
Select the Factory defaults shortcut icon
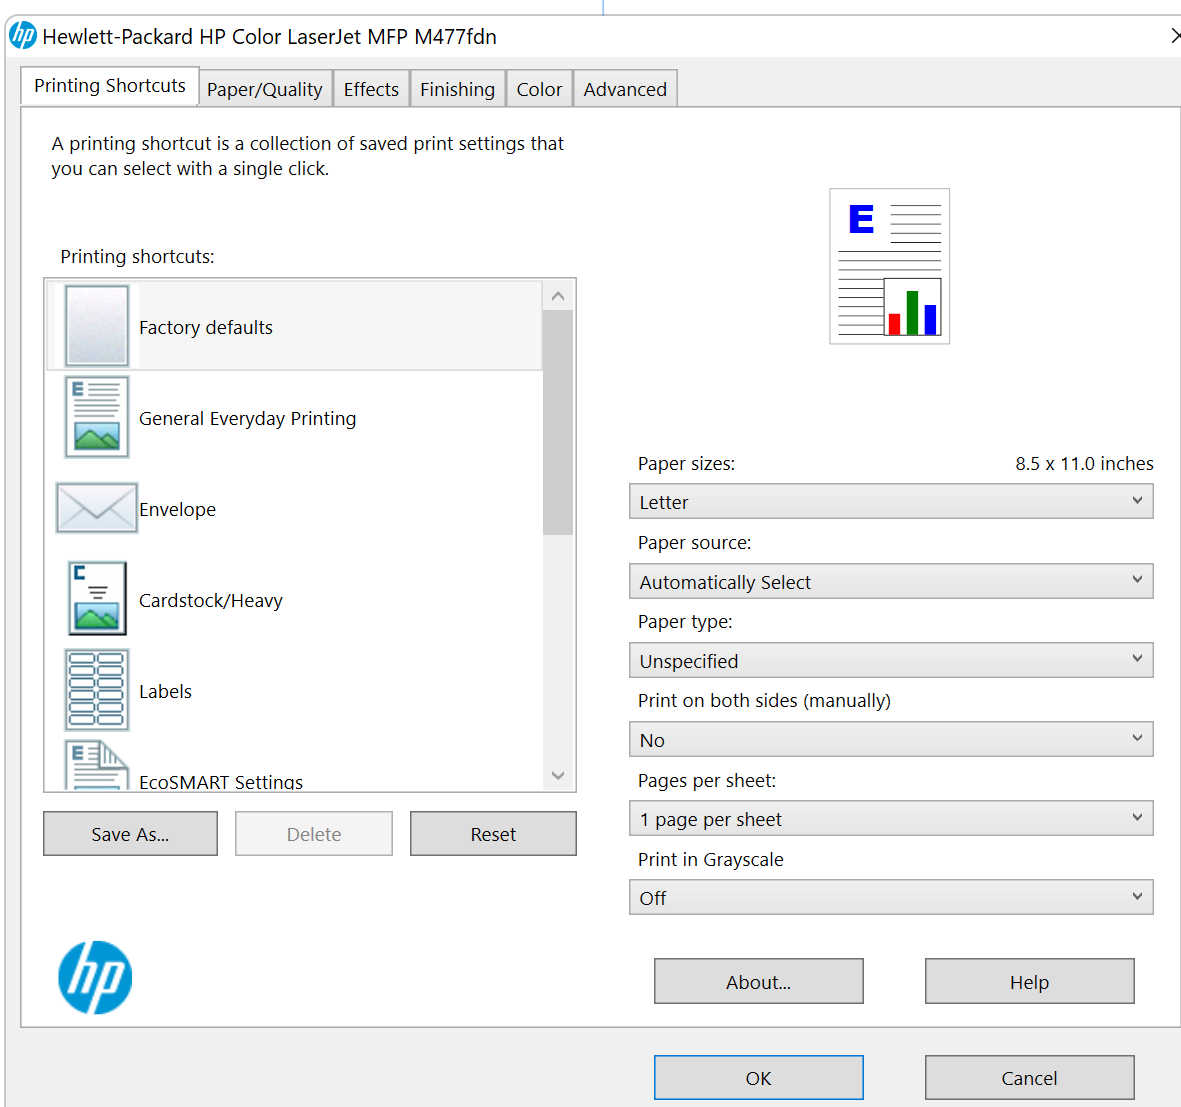(96, 326)
